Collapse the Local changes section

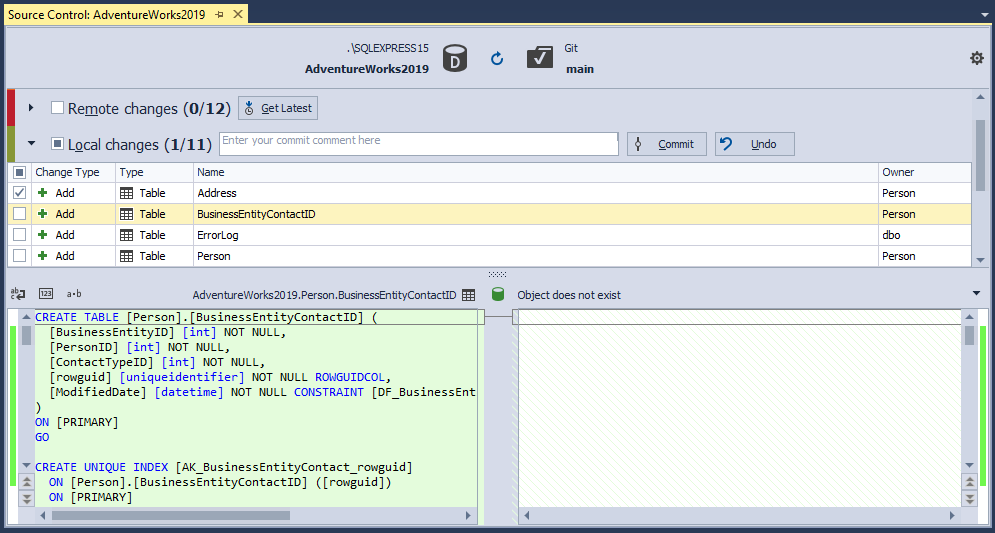tap(31, 143)
